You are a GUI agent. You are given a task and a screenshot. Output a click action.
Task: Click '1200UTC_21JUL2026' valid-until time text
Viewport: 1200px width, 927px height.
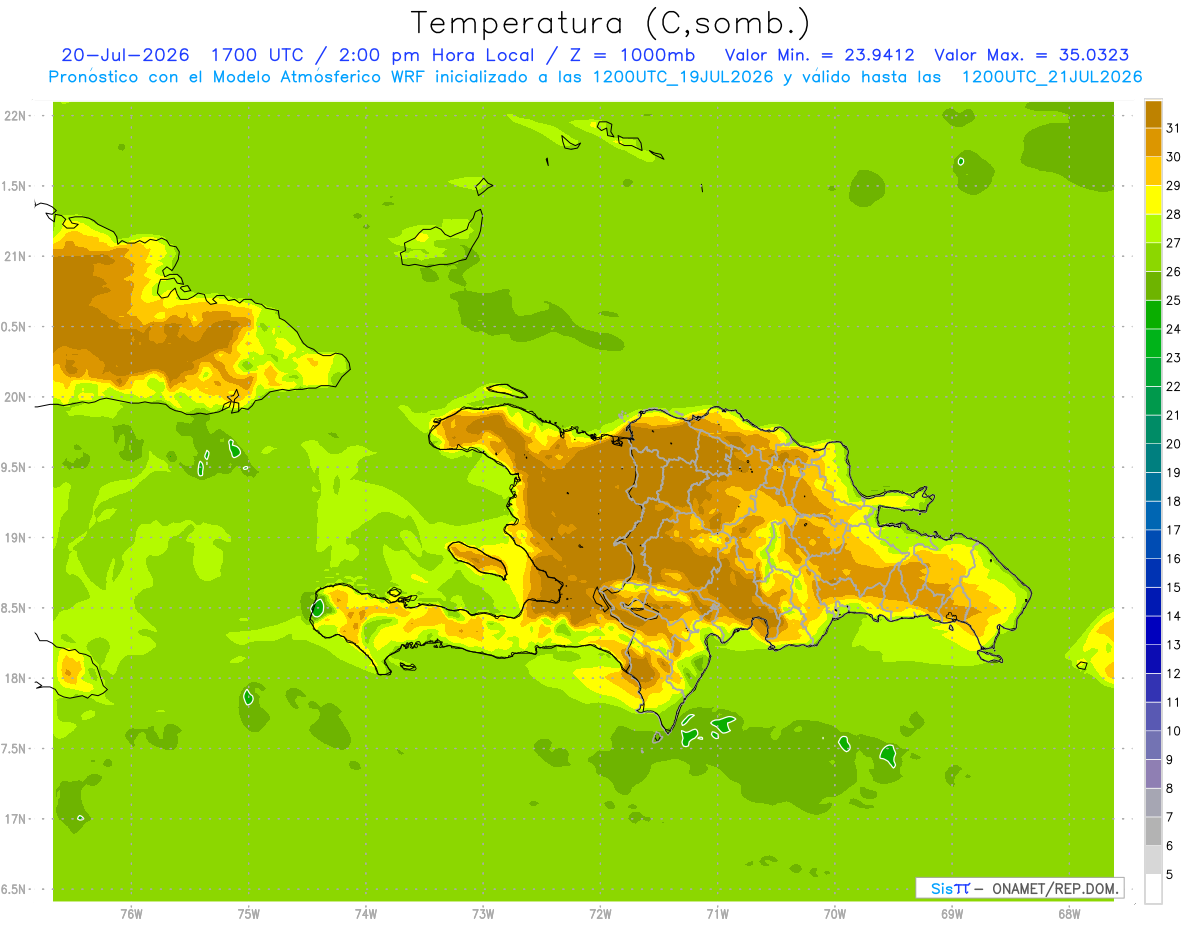pyautogui.click(x=1052, y=77)
